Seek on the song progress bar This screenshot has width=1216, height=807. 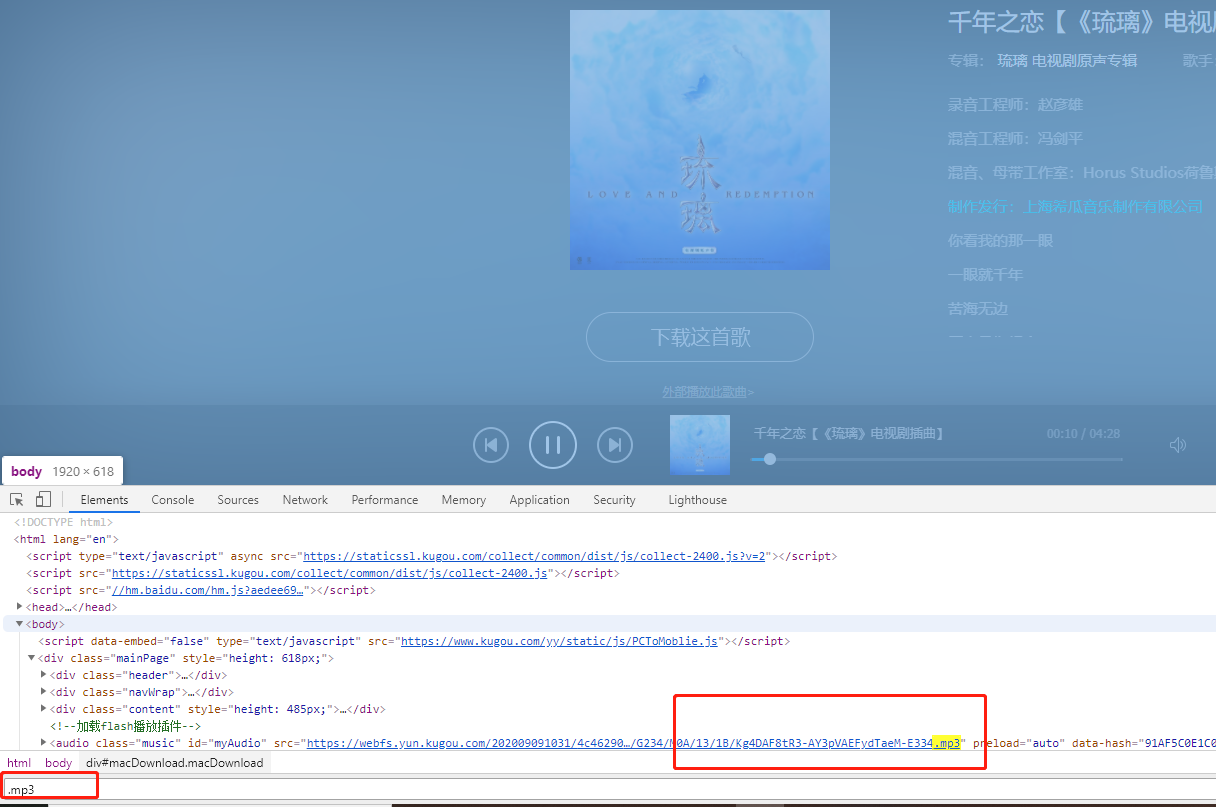937,459
